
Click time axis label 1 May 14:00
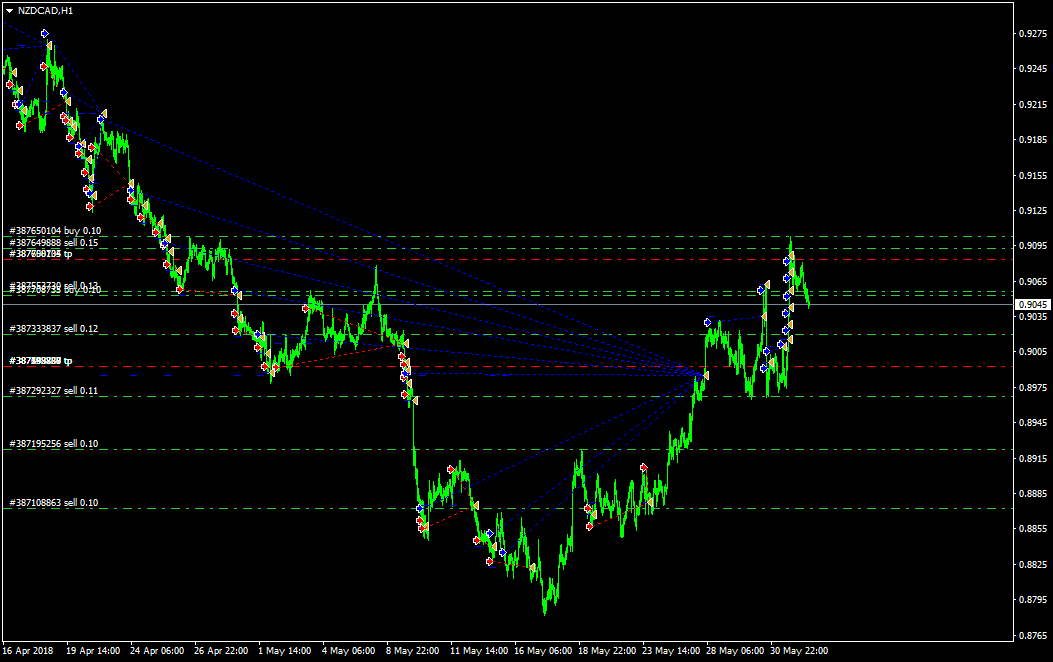pos(285,651)
